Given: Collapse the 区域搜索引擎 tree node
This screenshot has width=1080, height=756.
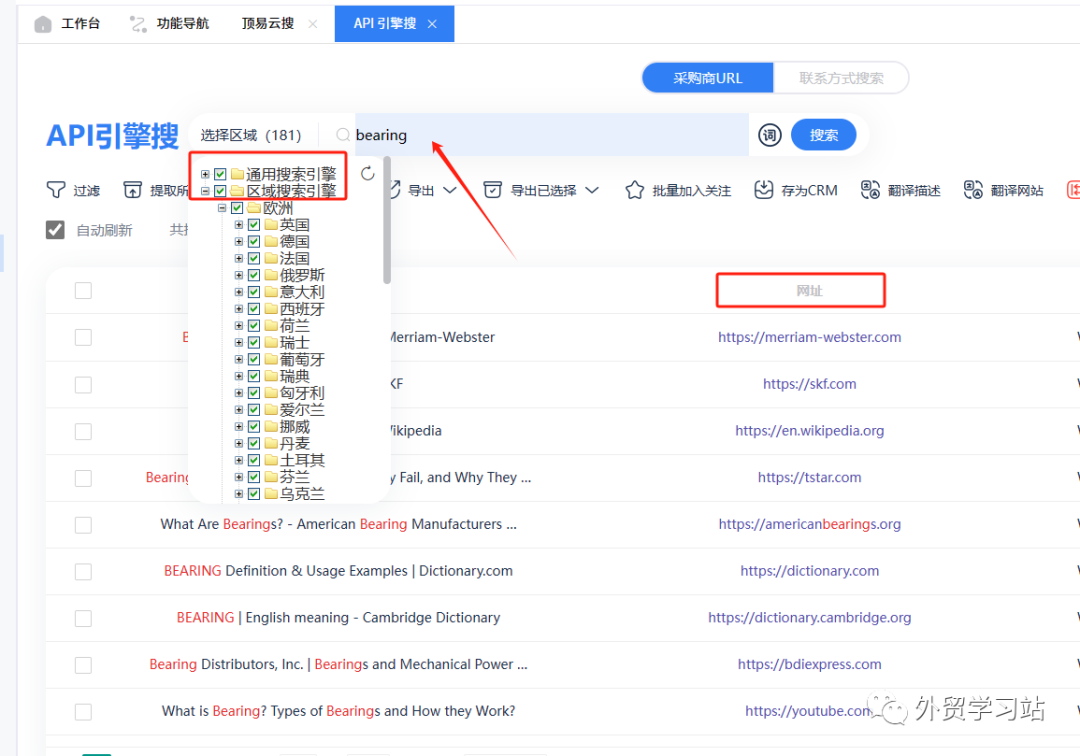Looking at the screenshot, I should click(x=205, y=191).
